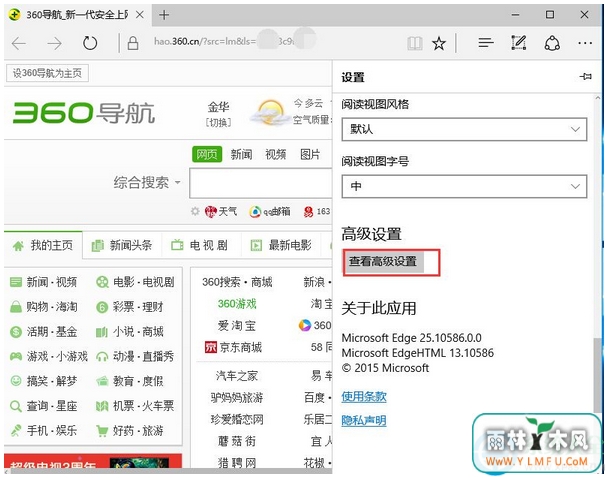This screenshot has height=478, width=607.
Task: Select the 网页 search tab
Action: 207,154
